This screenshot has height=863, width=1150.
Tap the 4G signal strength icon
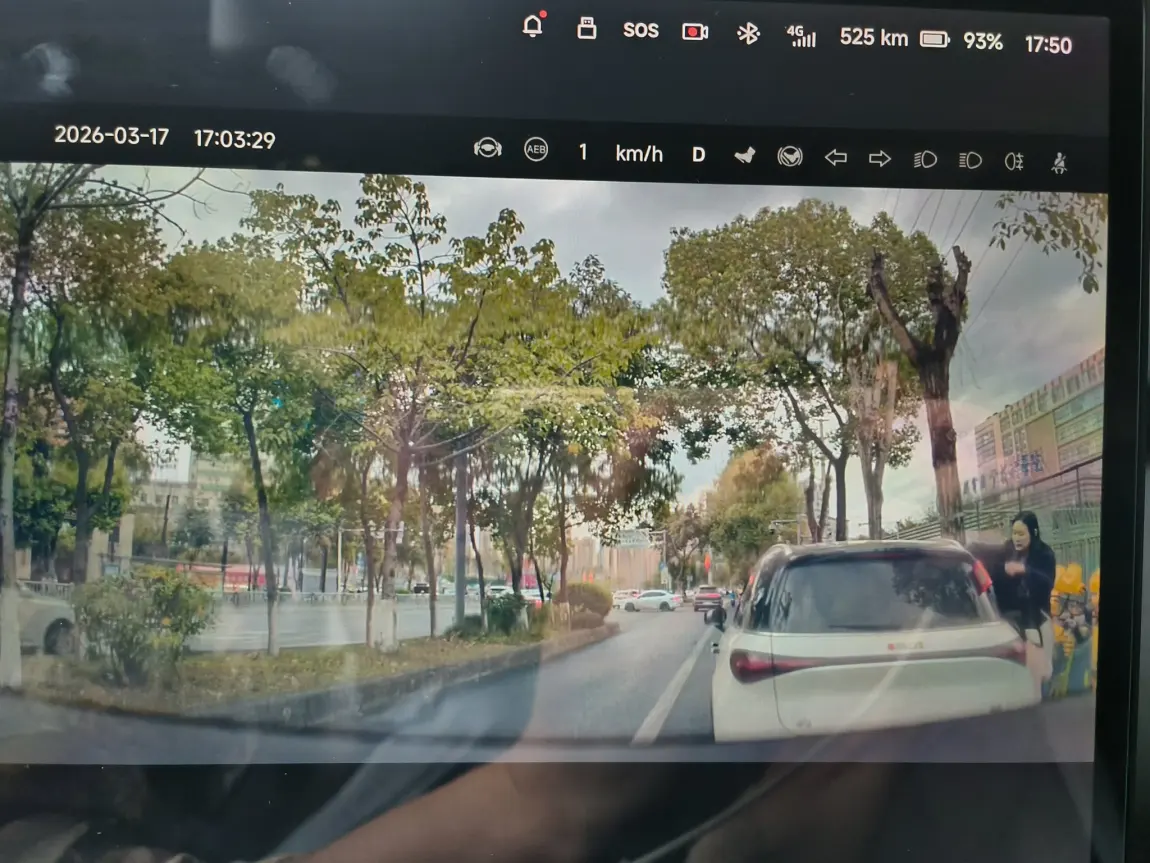[x=801, y=36]
